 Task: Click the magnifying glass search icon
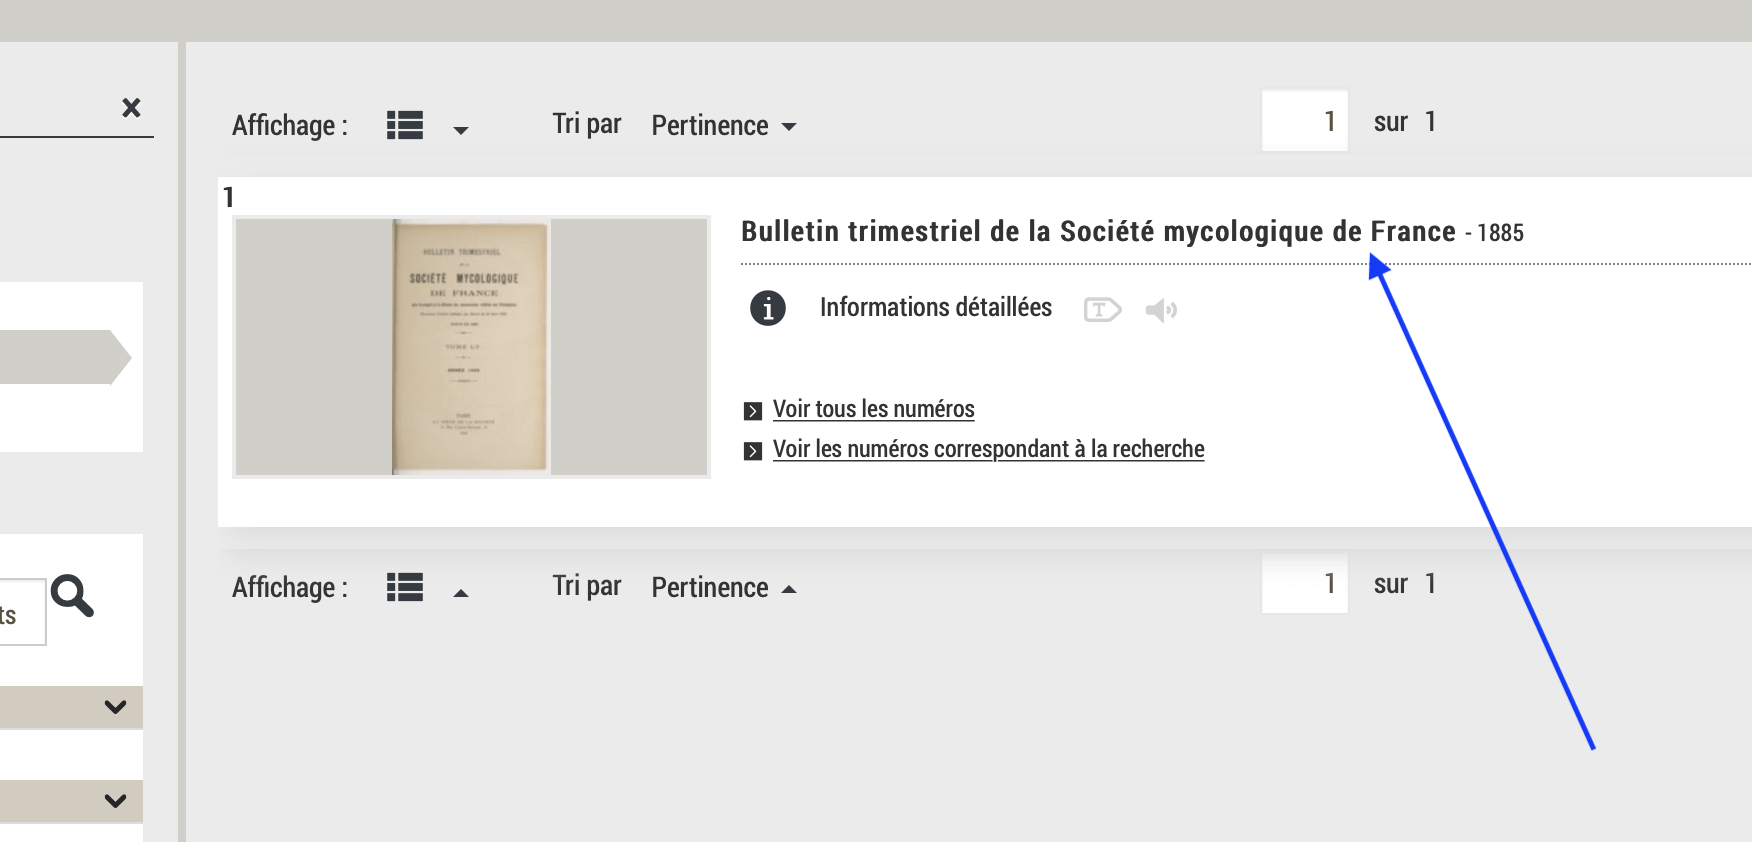[x=73, y=596]
